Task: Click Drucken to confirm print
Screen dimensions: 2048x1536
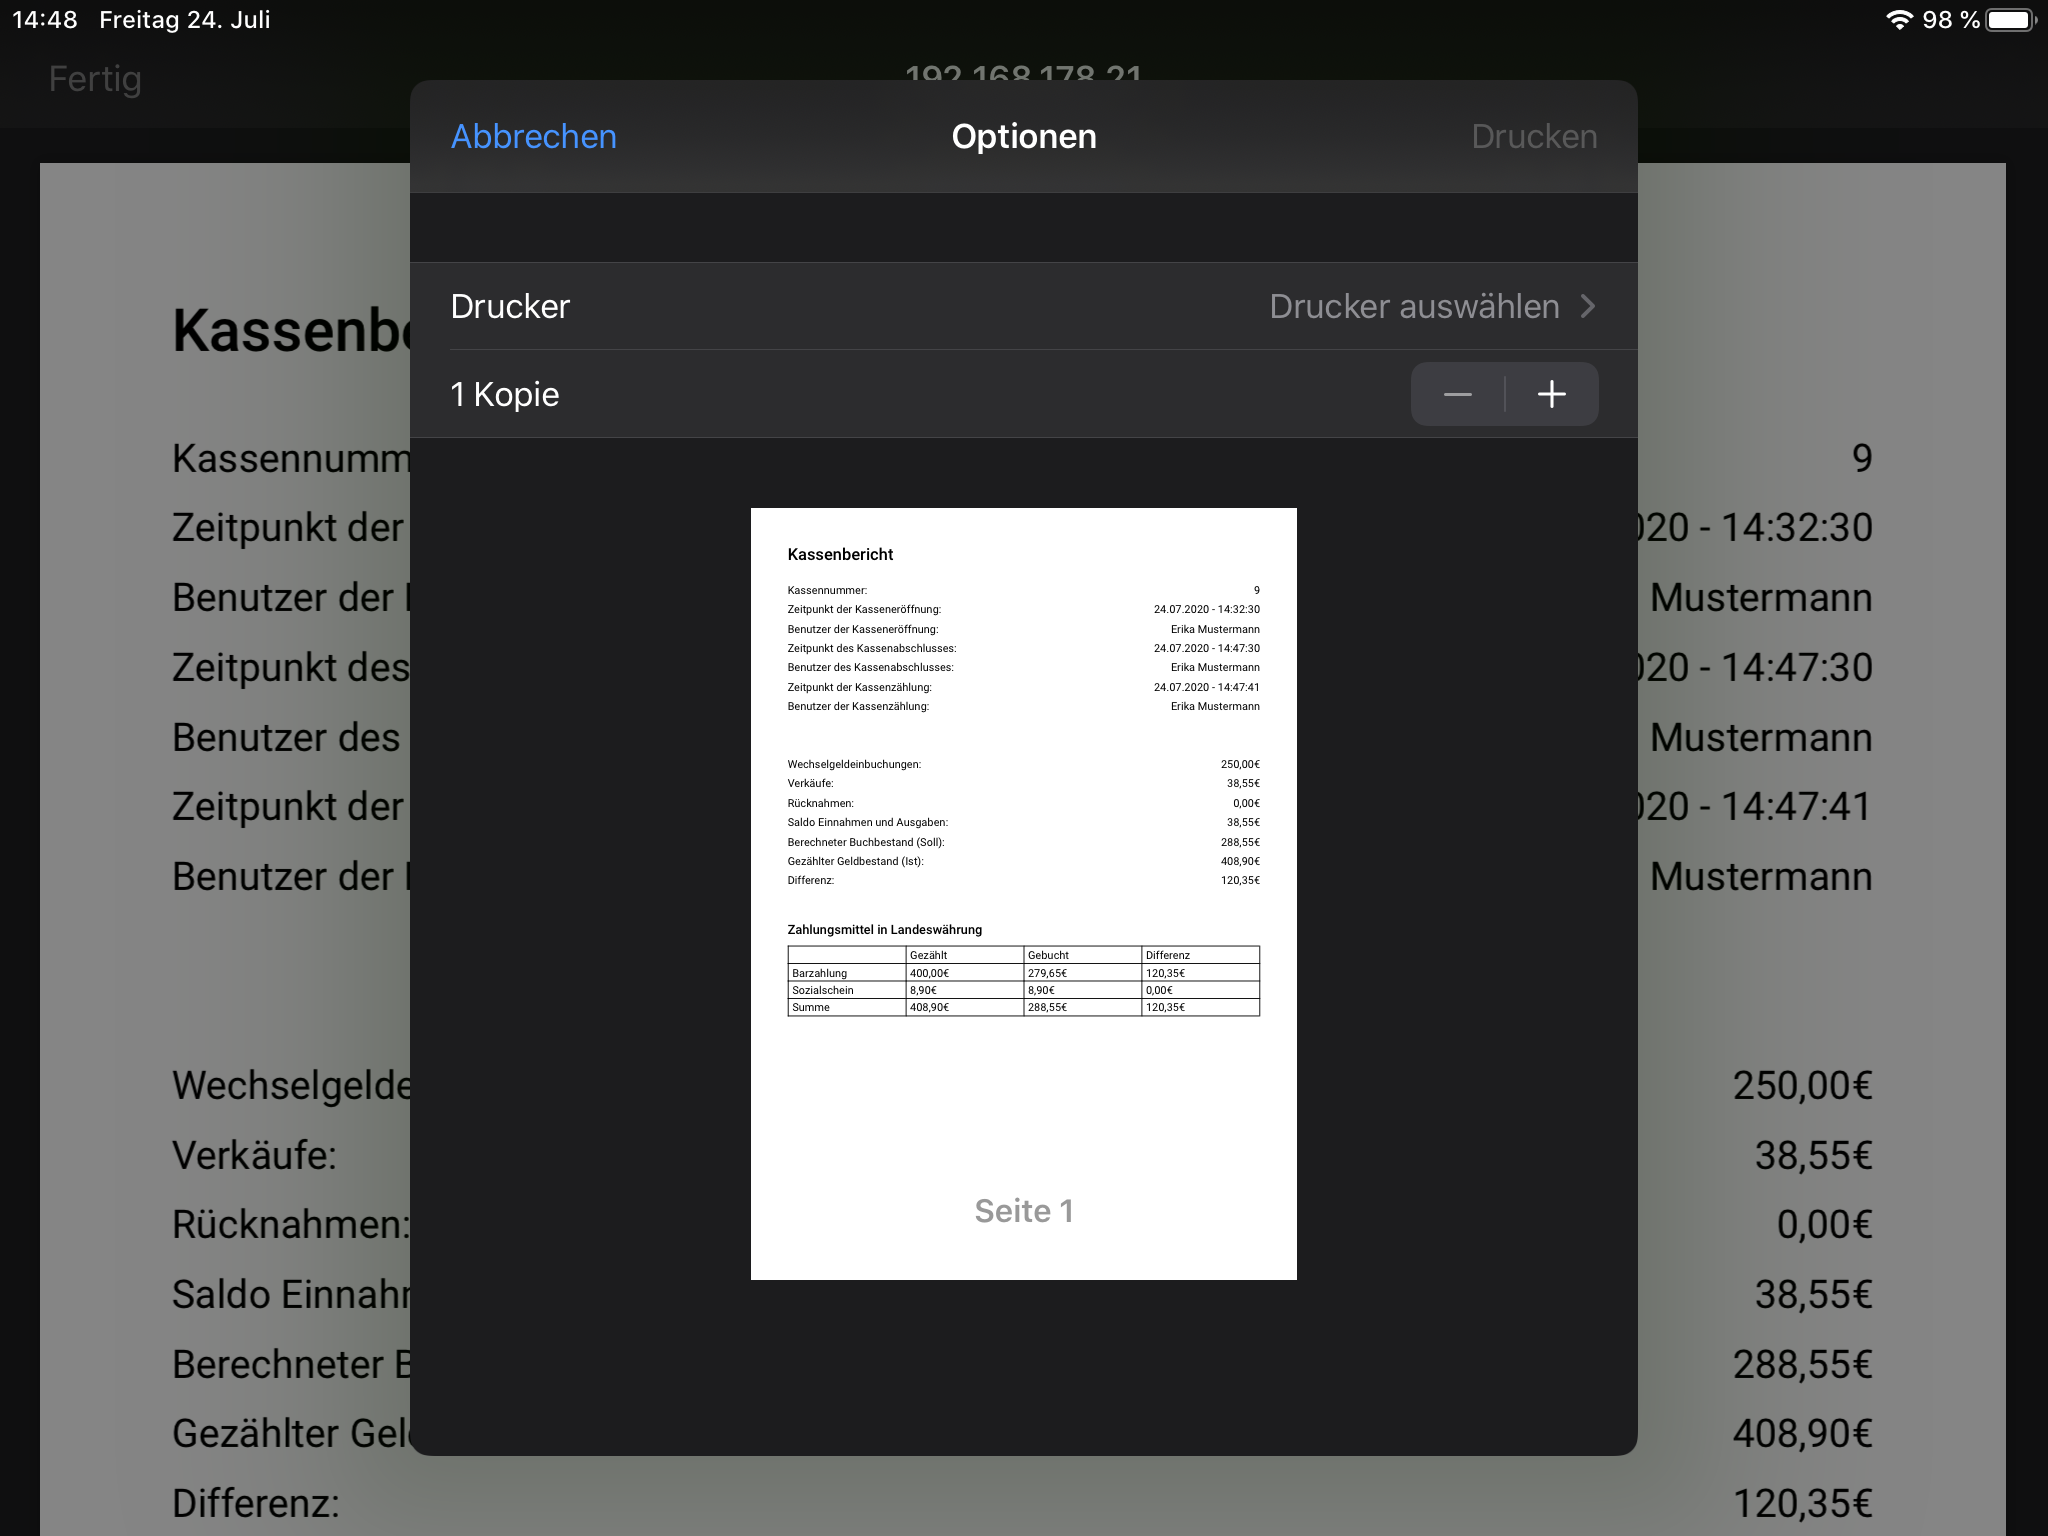Action: [1532, 136]
